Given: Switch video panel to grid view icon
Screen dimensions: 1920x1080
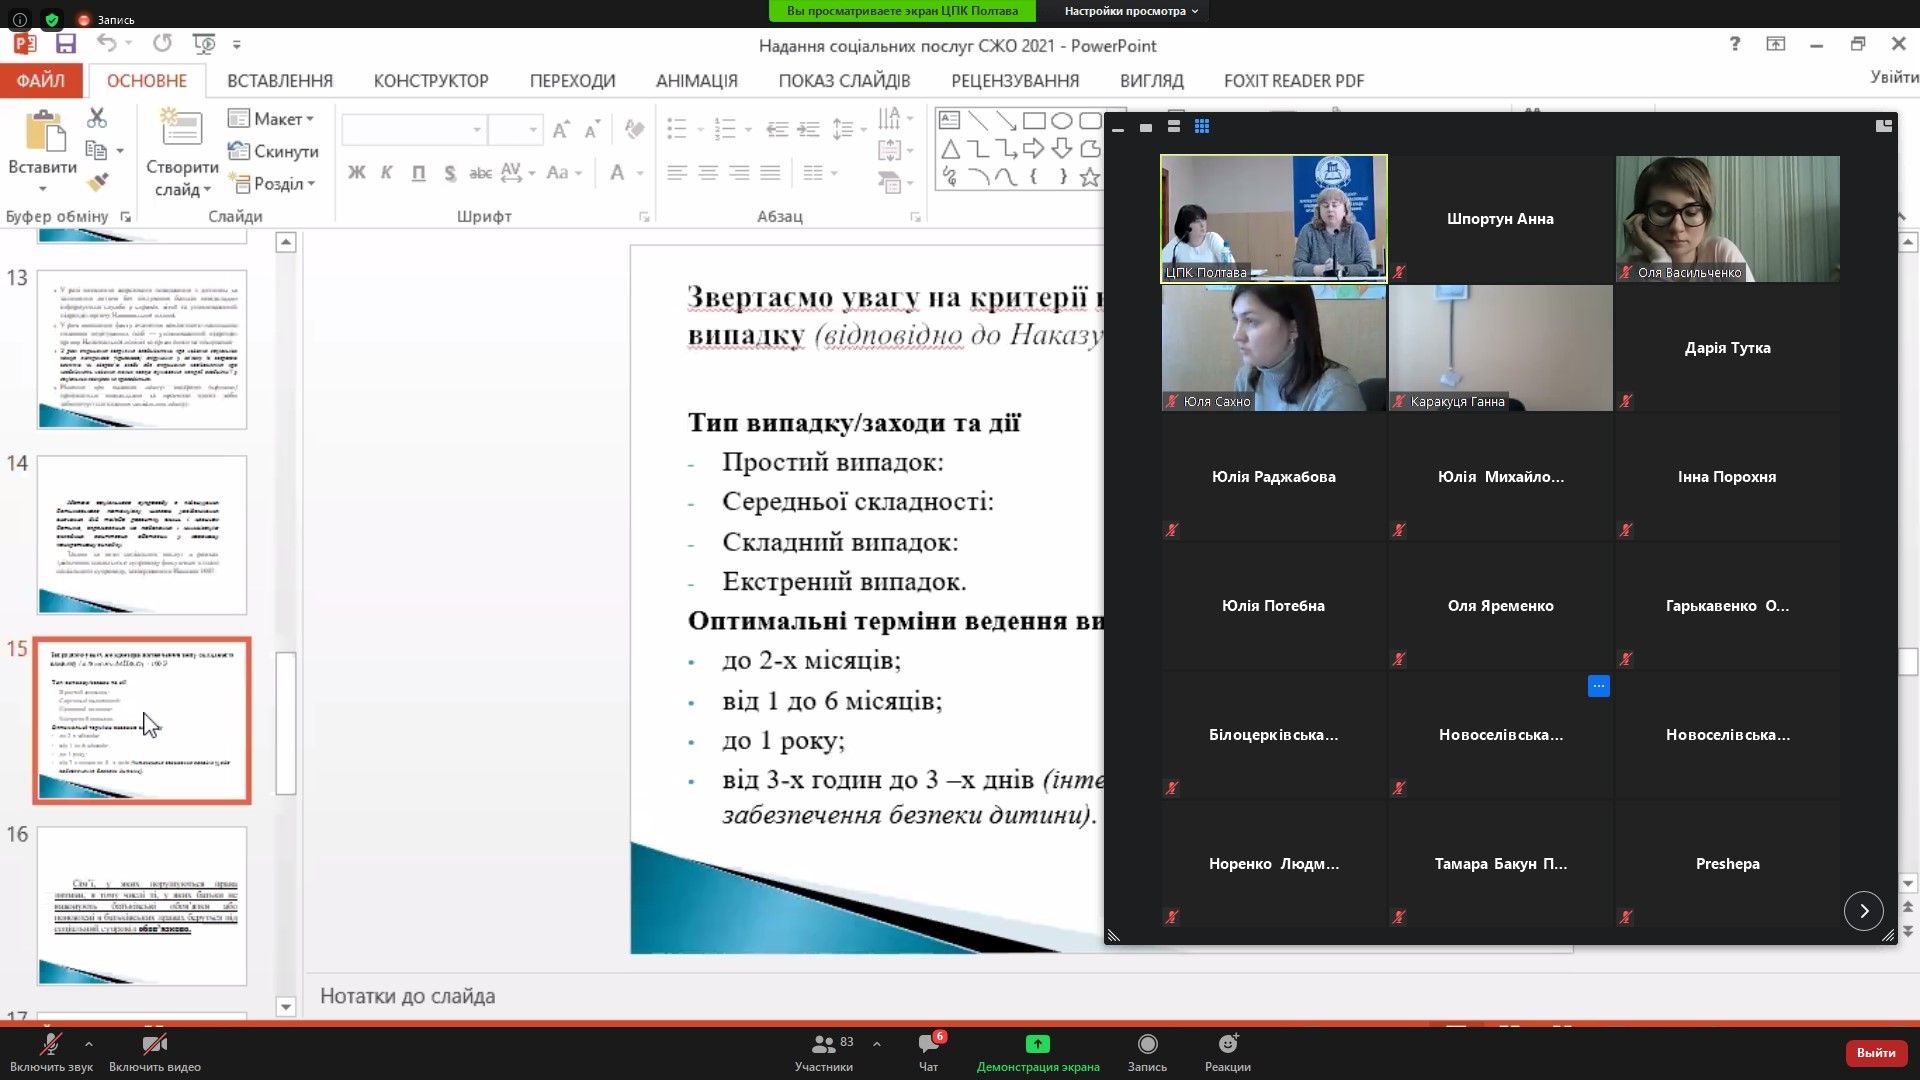Looking at the screenshot, I should pyautogui.click(x=1202, y=127).
